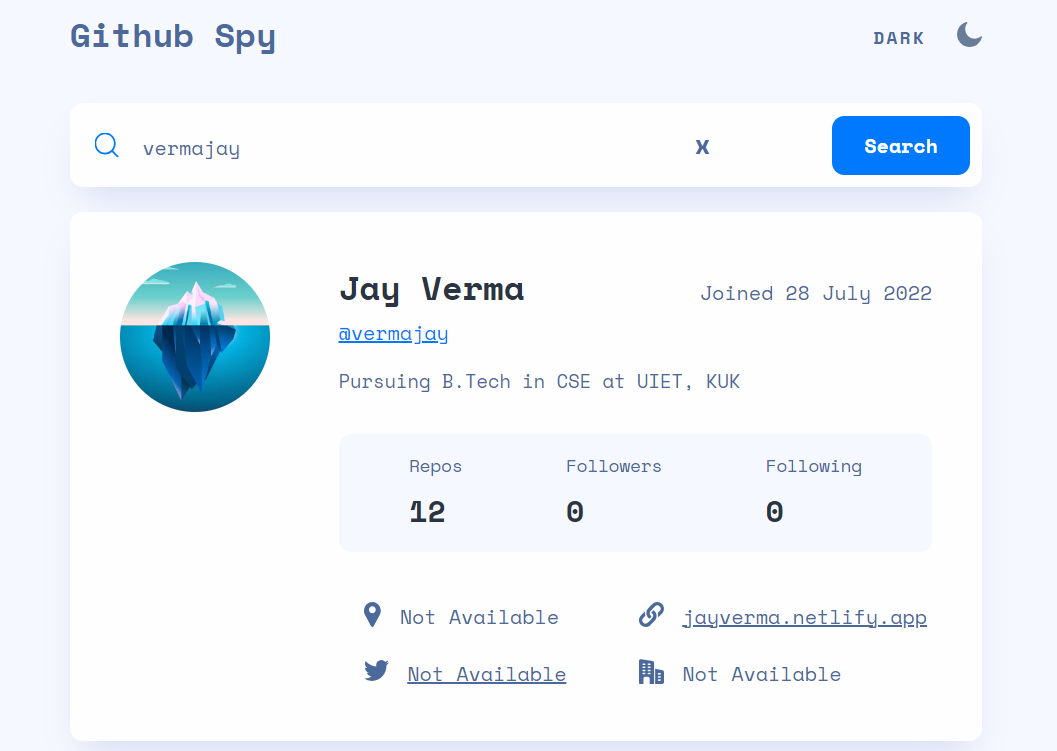Open the Github Spy title
The image size is (1057, 751).
coord(173,37)
